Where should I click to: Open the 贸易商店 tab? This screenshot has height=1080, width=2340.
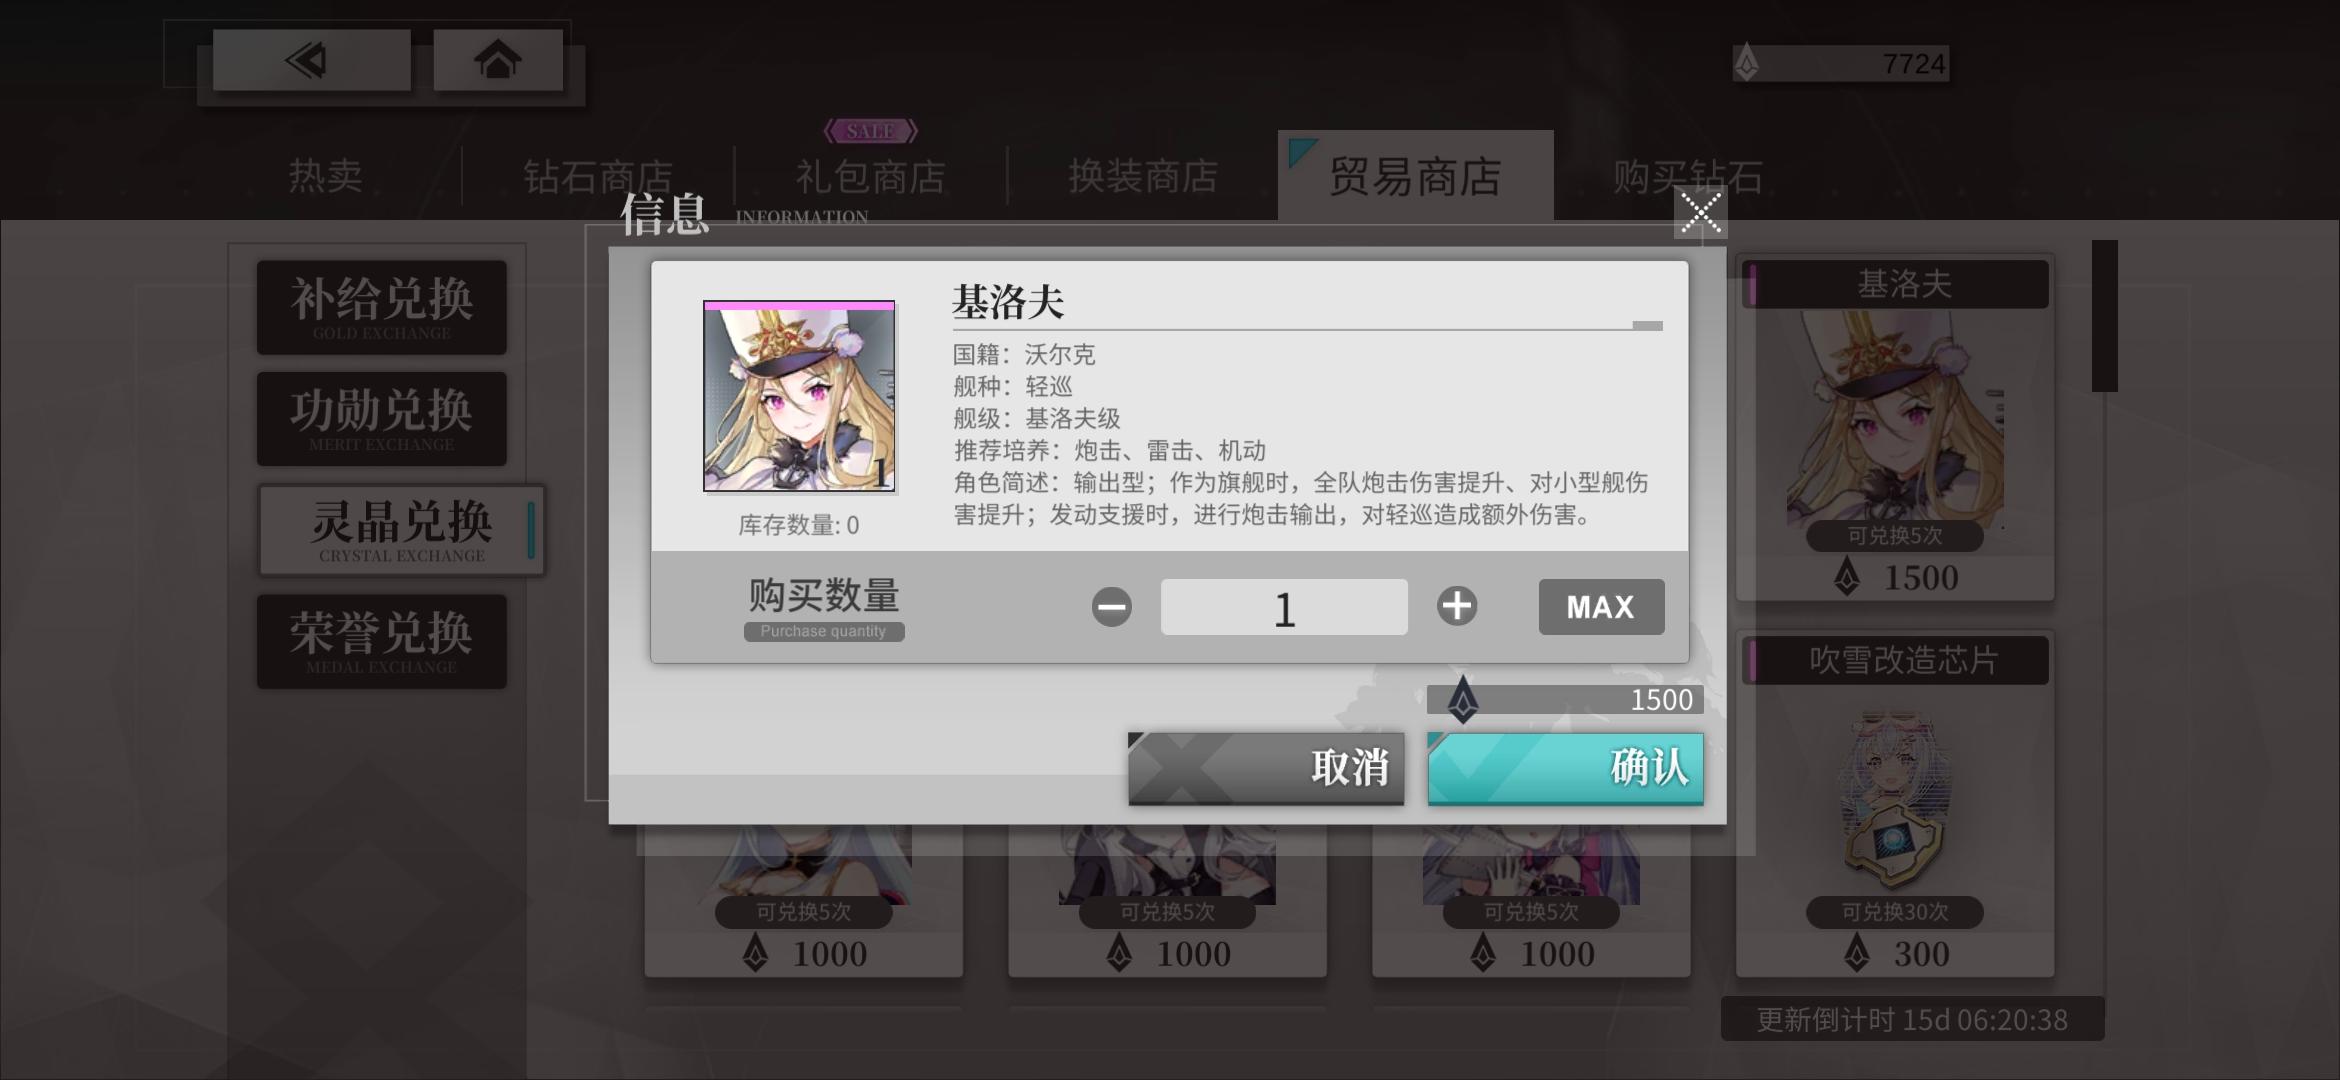(1415, 176)
